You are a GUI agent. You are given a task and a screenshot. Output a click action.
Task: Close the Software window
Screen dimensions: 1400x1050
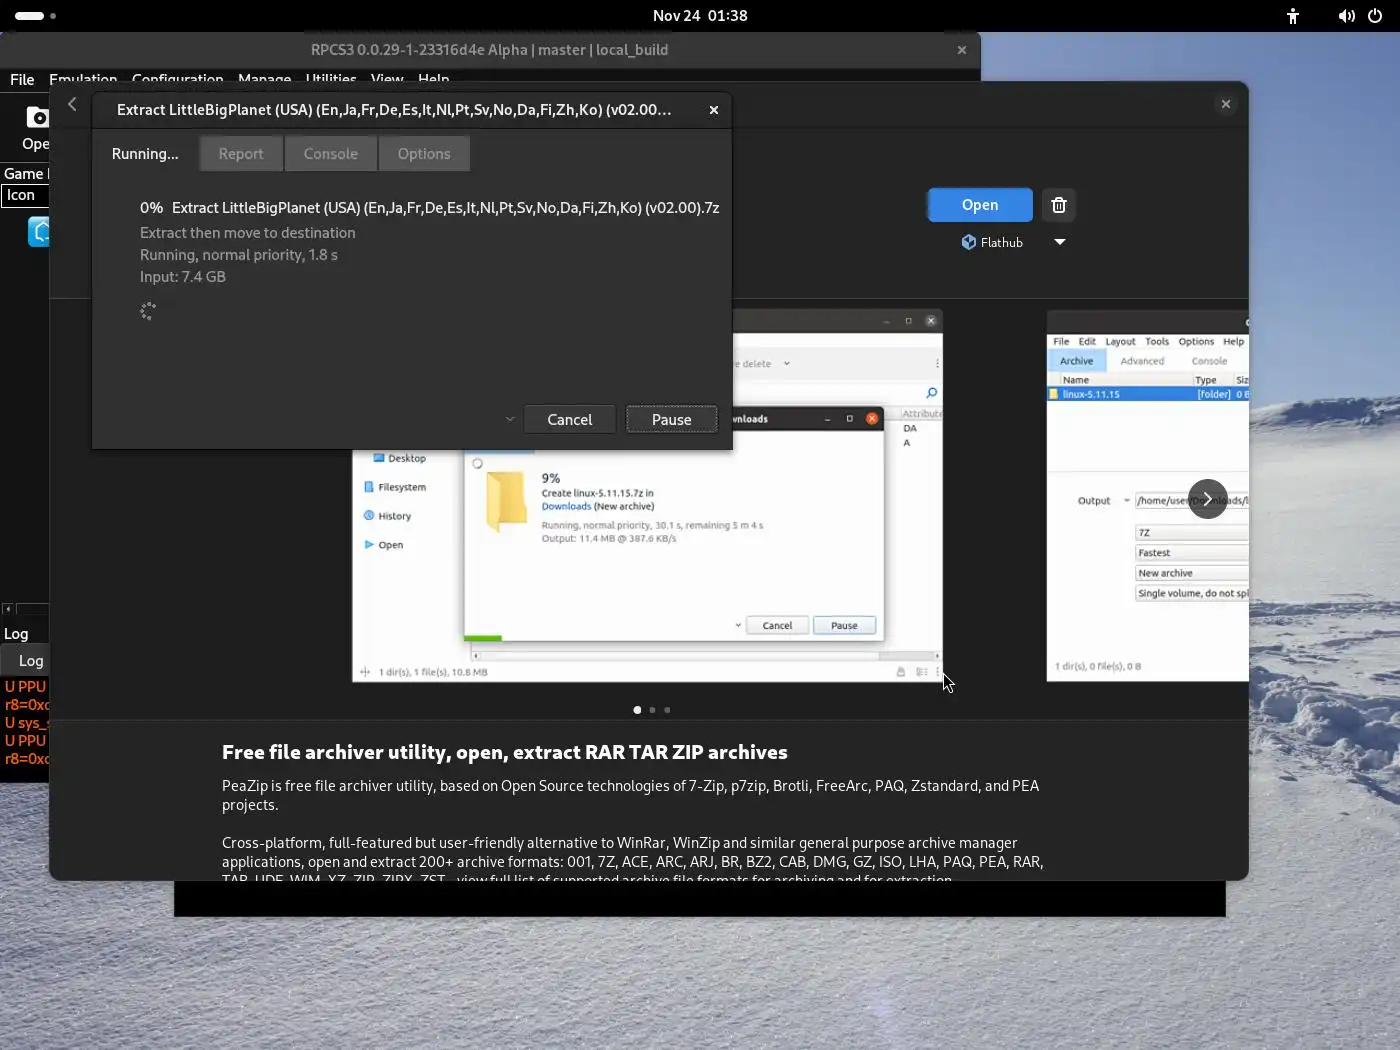click(1226, 104)
